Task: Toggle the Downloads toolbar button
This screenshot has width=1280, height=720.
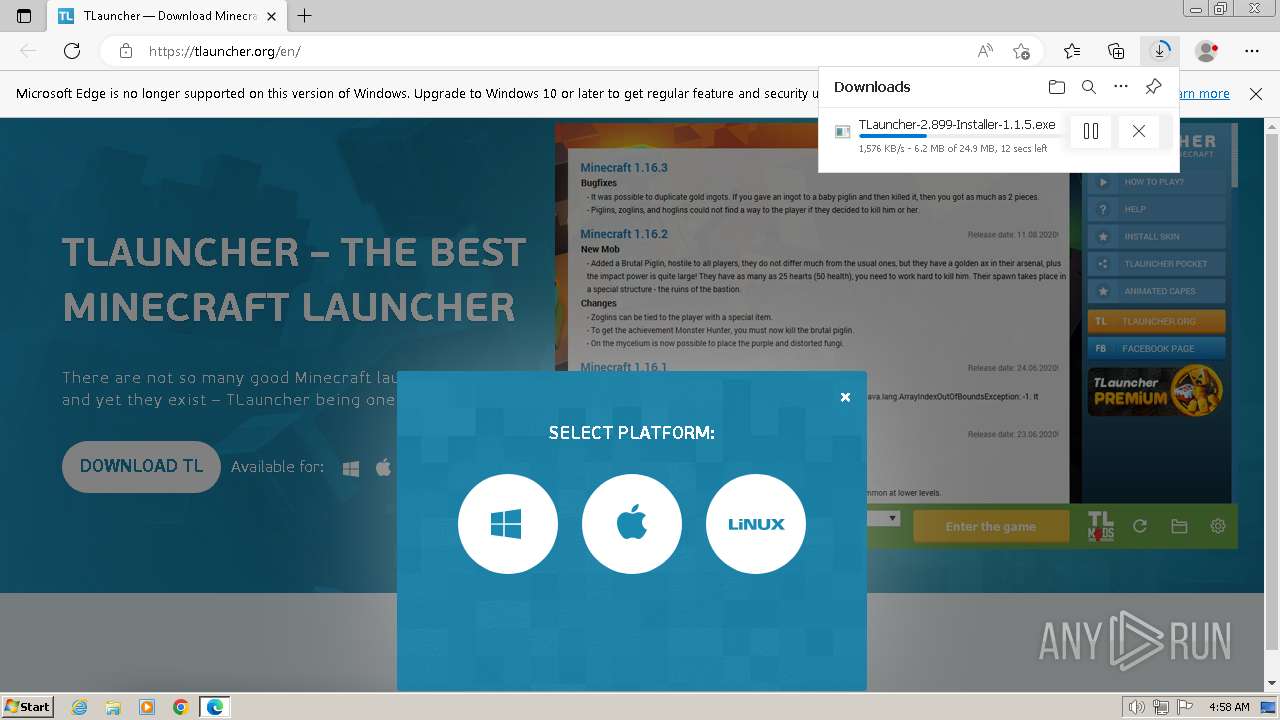Action: click(x=1160, y=50)
